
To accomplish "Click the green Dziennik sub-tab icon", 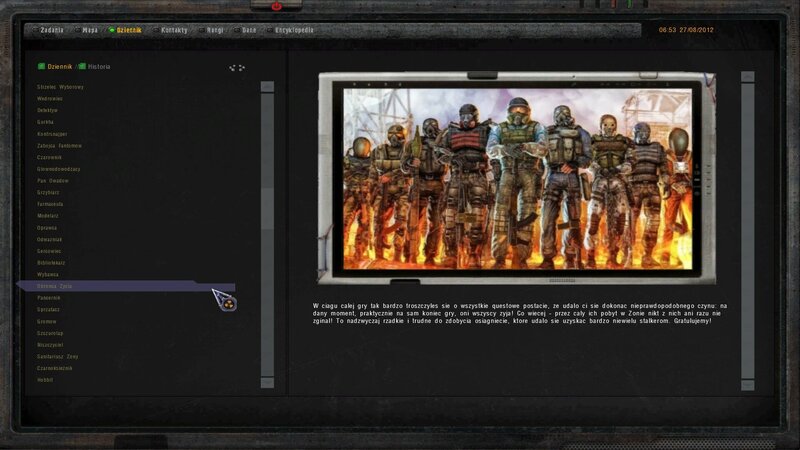I will [41, 67].
